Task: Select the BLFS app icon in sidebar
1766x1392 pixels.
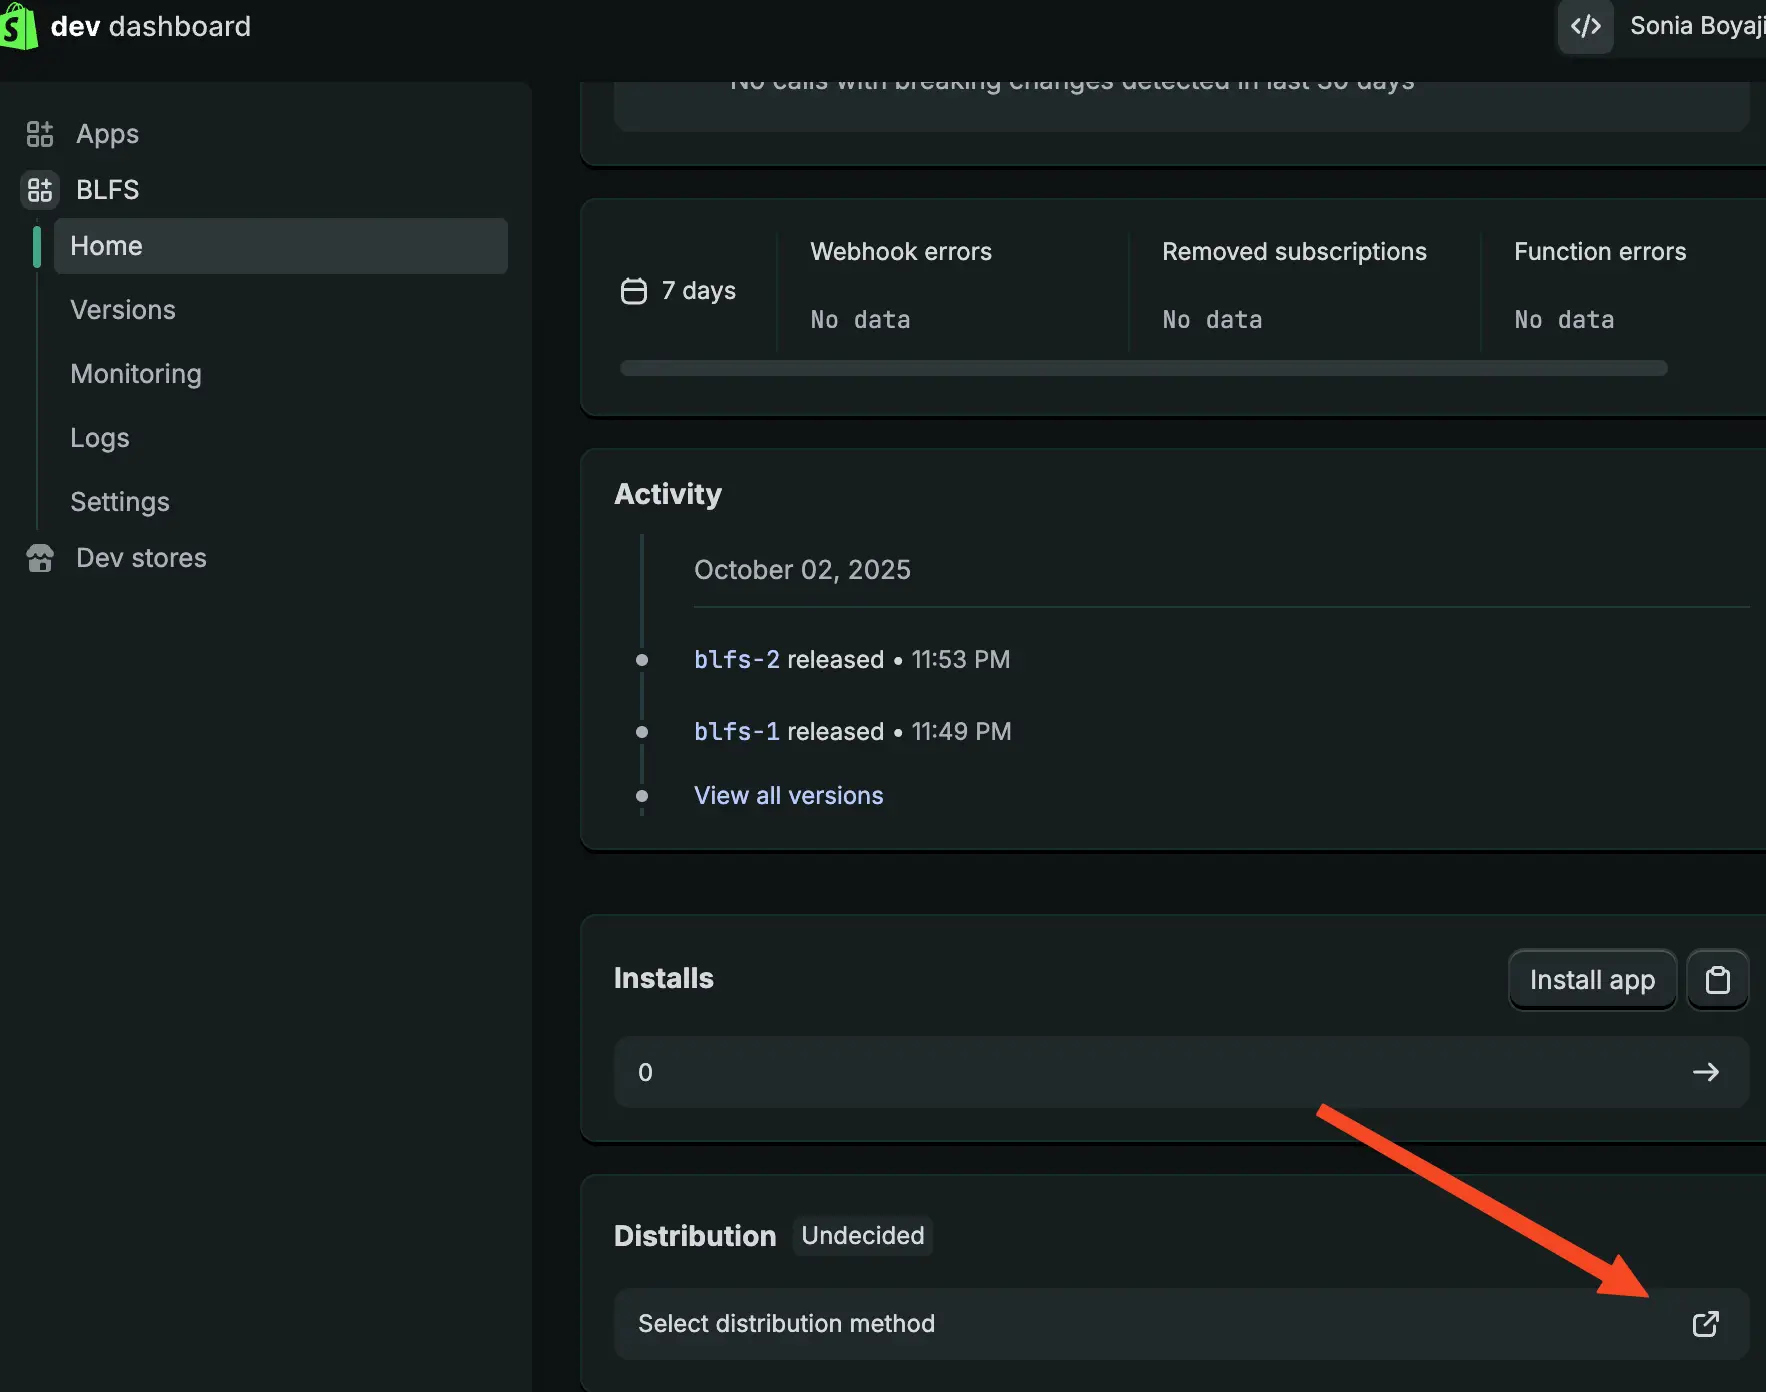Action: (x=40, y=190)
